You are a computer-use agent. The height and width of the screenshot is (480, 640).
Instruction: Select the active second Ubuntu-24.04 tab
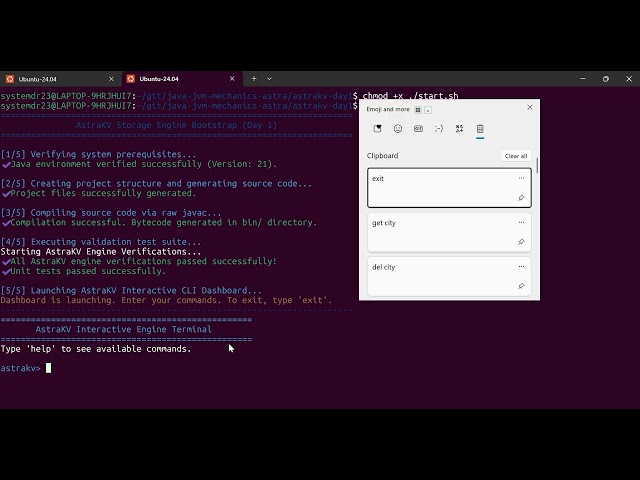(x=182, y=79)
